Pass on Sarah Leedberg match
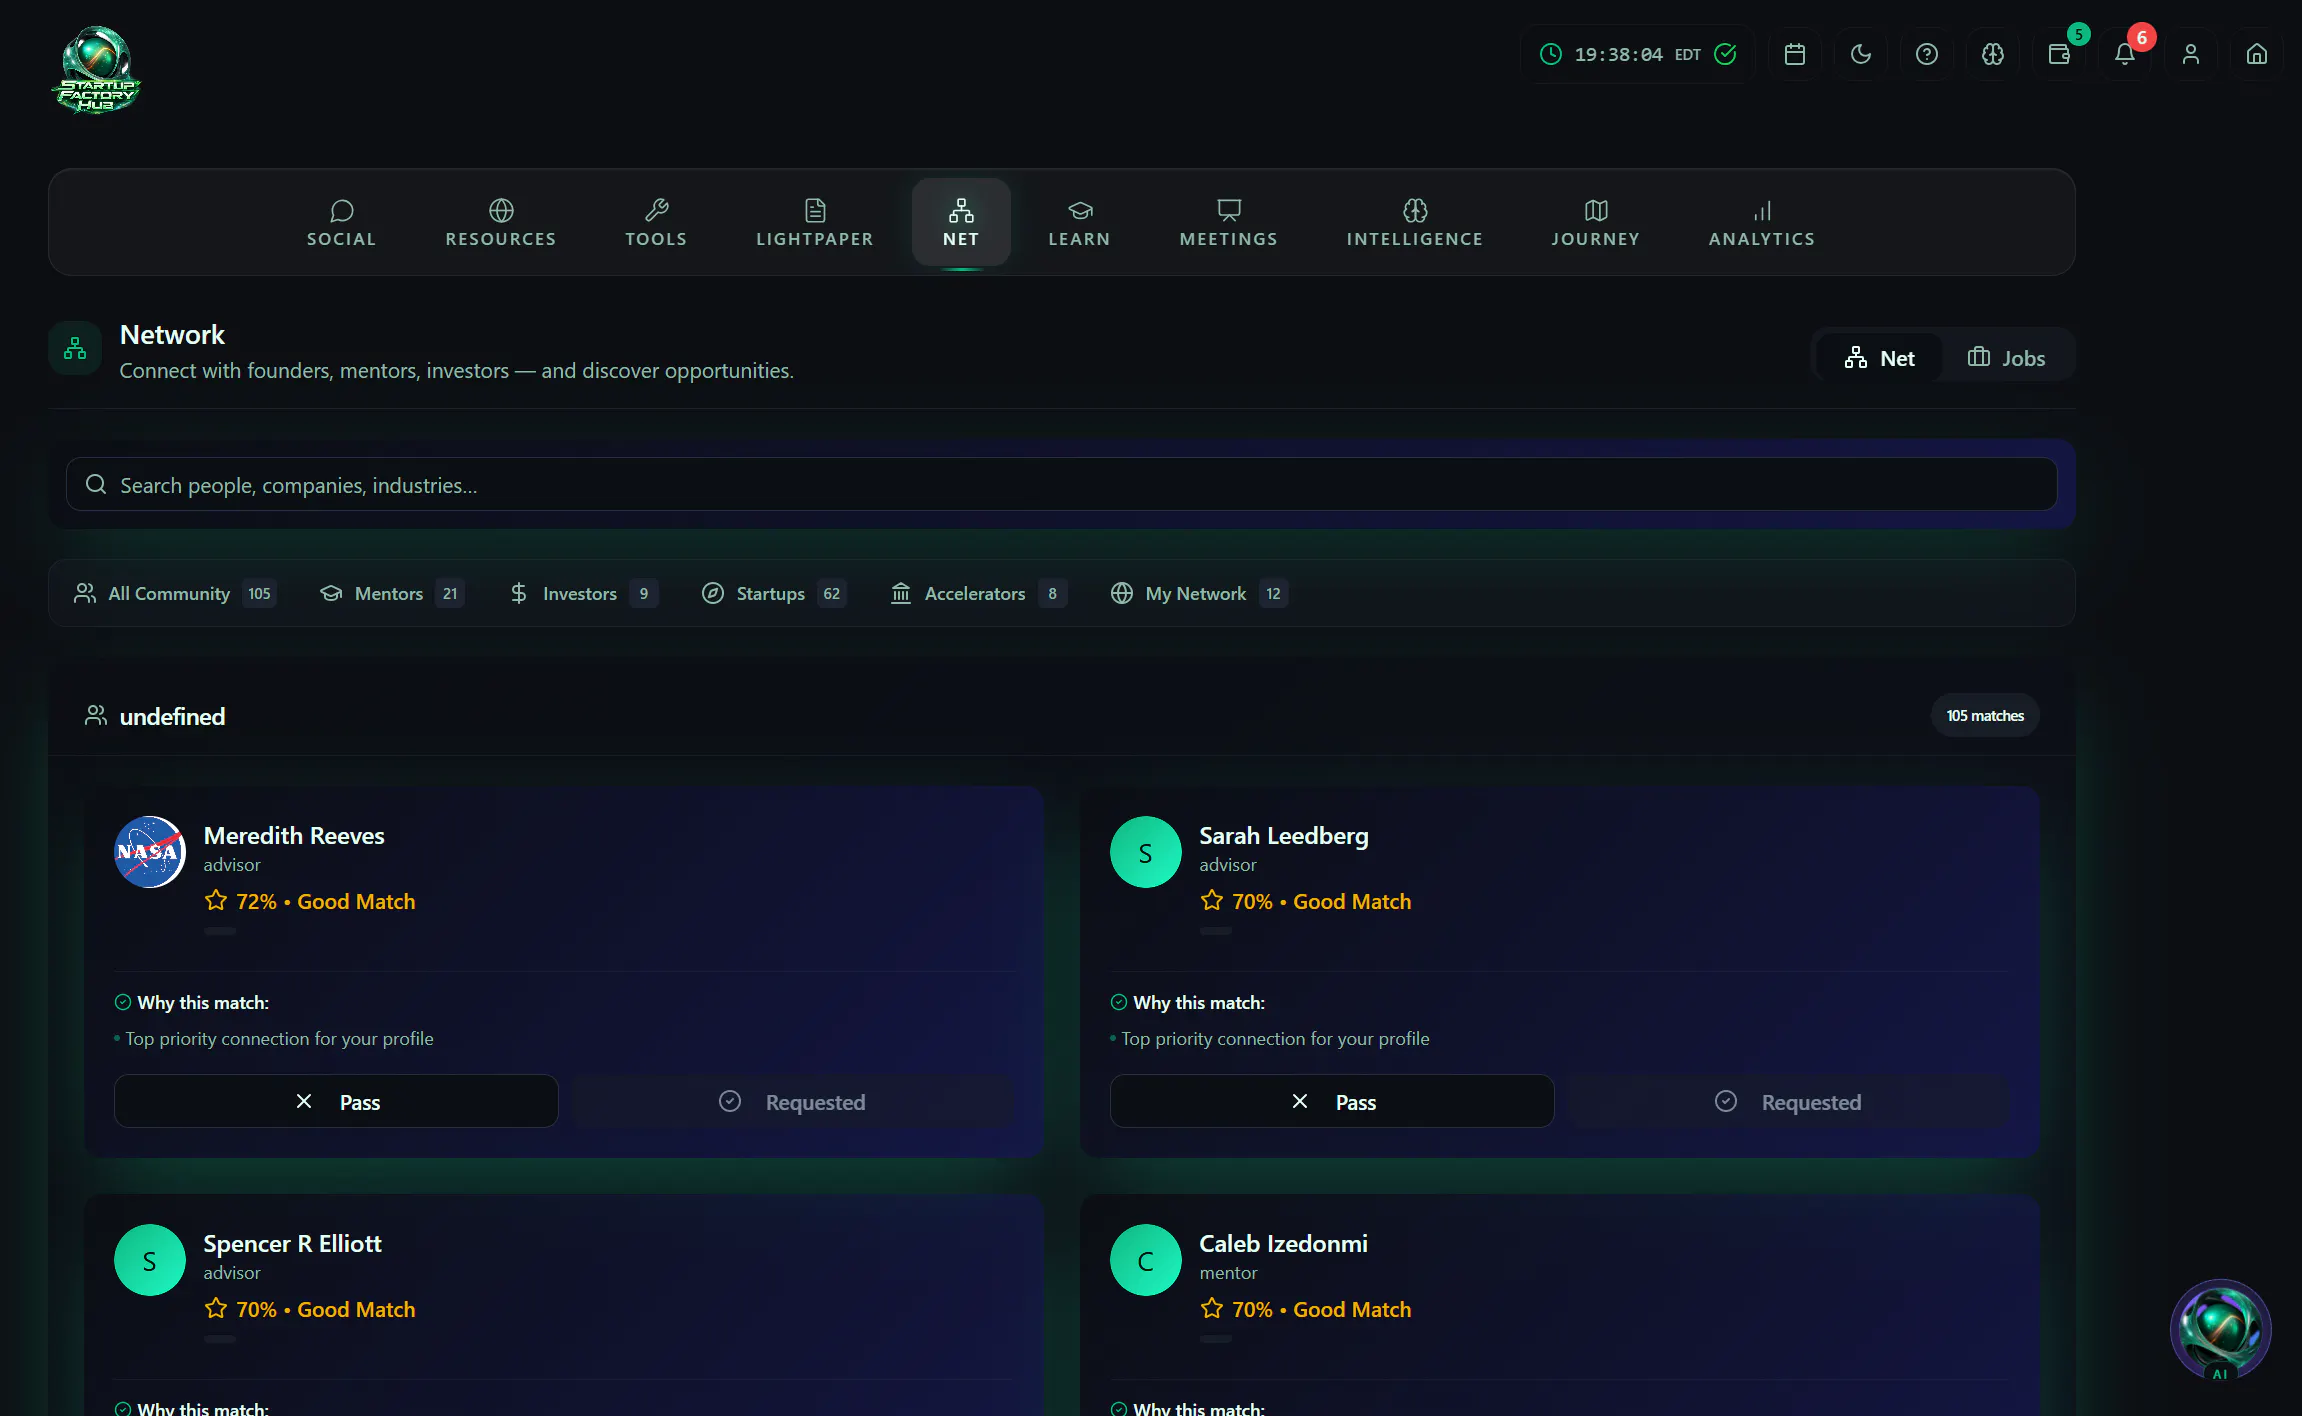This screenshot has width=2302, height=1416. pyautogui.click(x=1332, y=1102)
